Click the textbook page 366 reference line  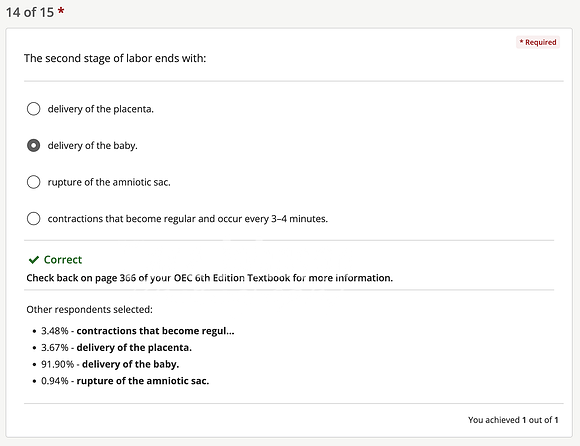point(210,278)
